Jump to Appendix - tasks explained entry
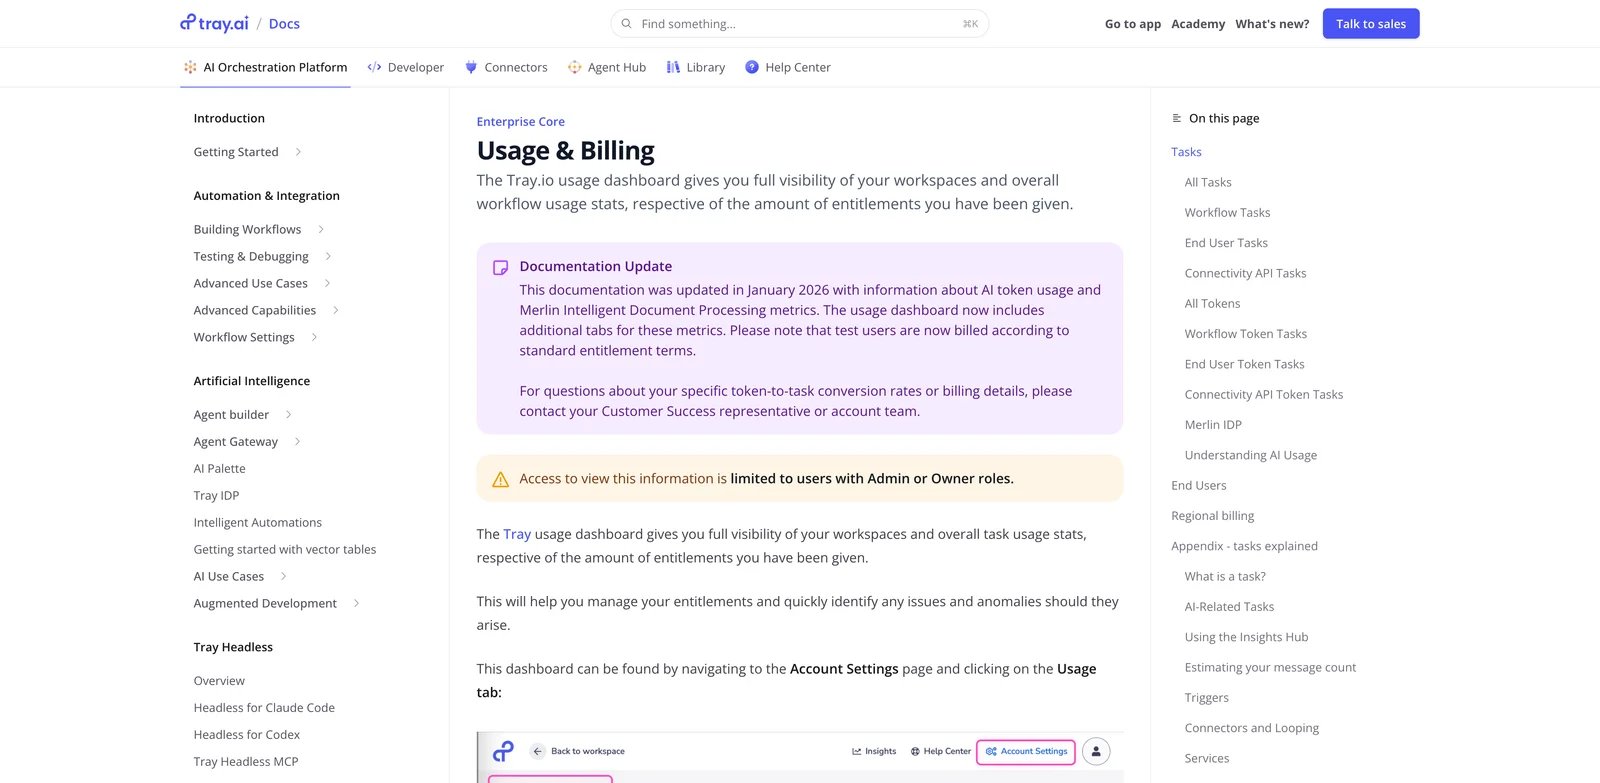 [1244, 546]
